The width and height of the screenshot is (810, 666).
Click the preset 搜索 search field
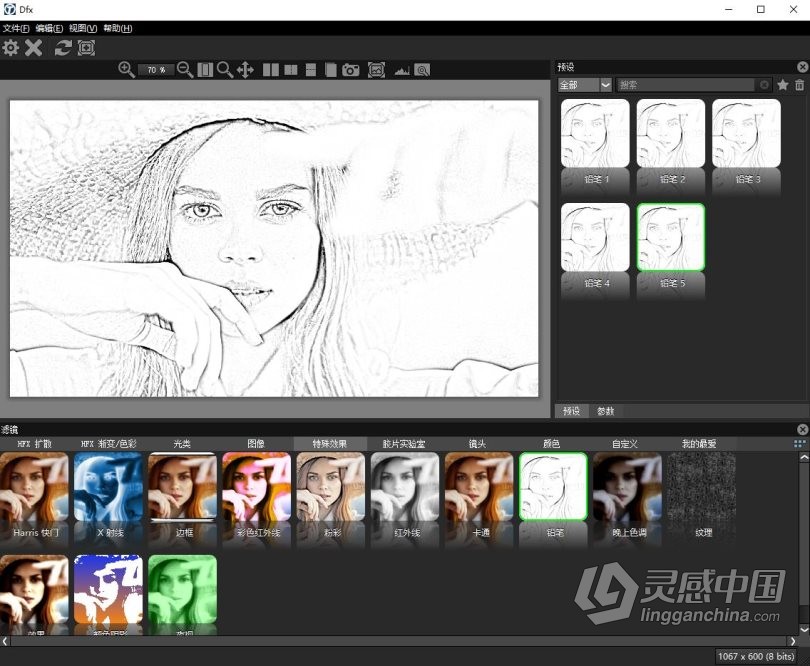tap(687, 85)
